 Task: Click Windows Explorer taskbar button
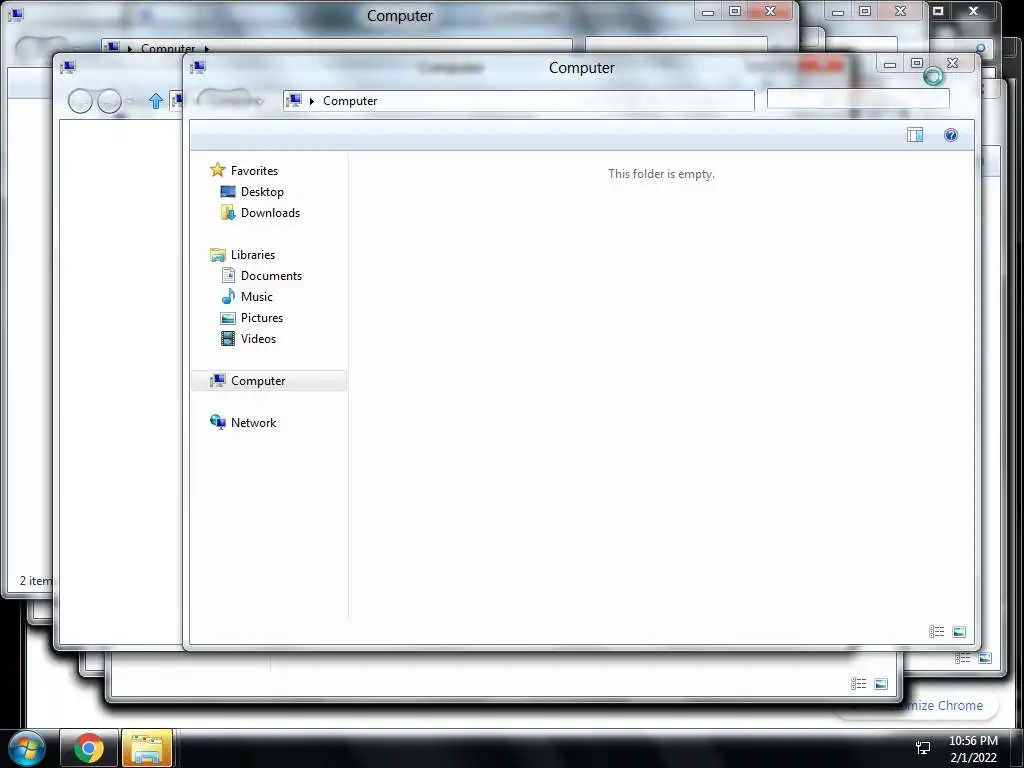[147, 748]
